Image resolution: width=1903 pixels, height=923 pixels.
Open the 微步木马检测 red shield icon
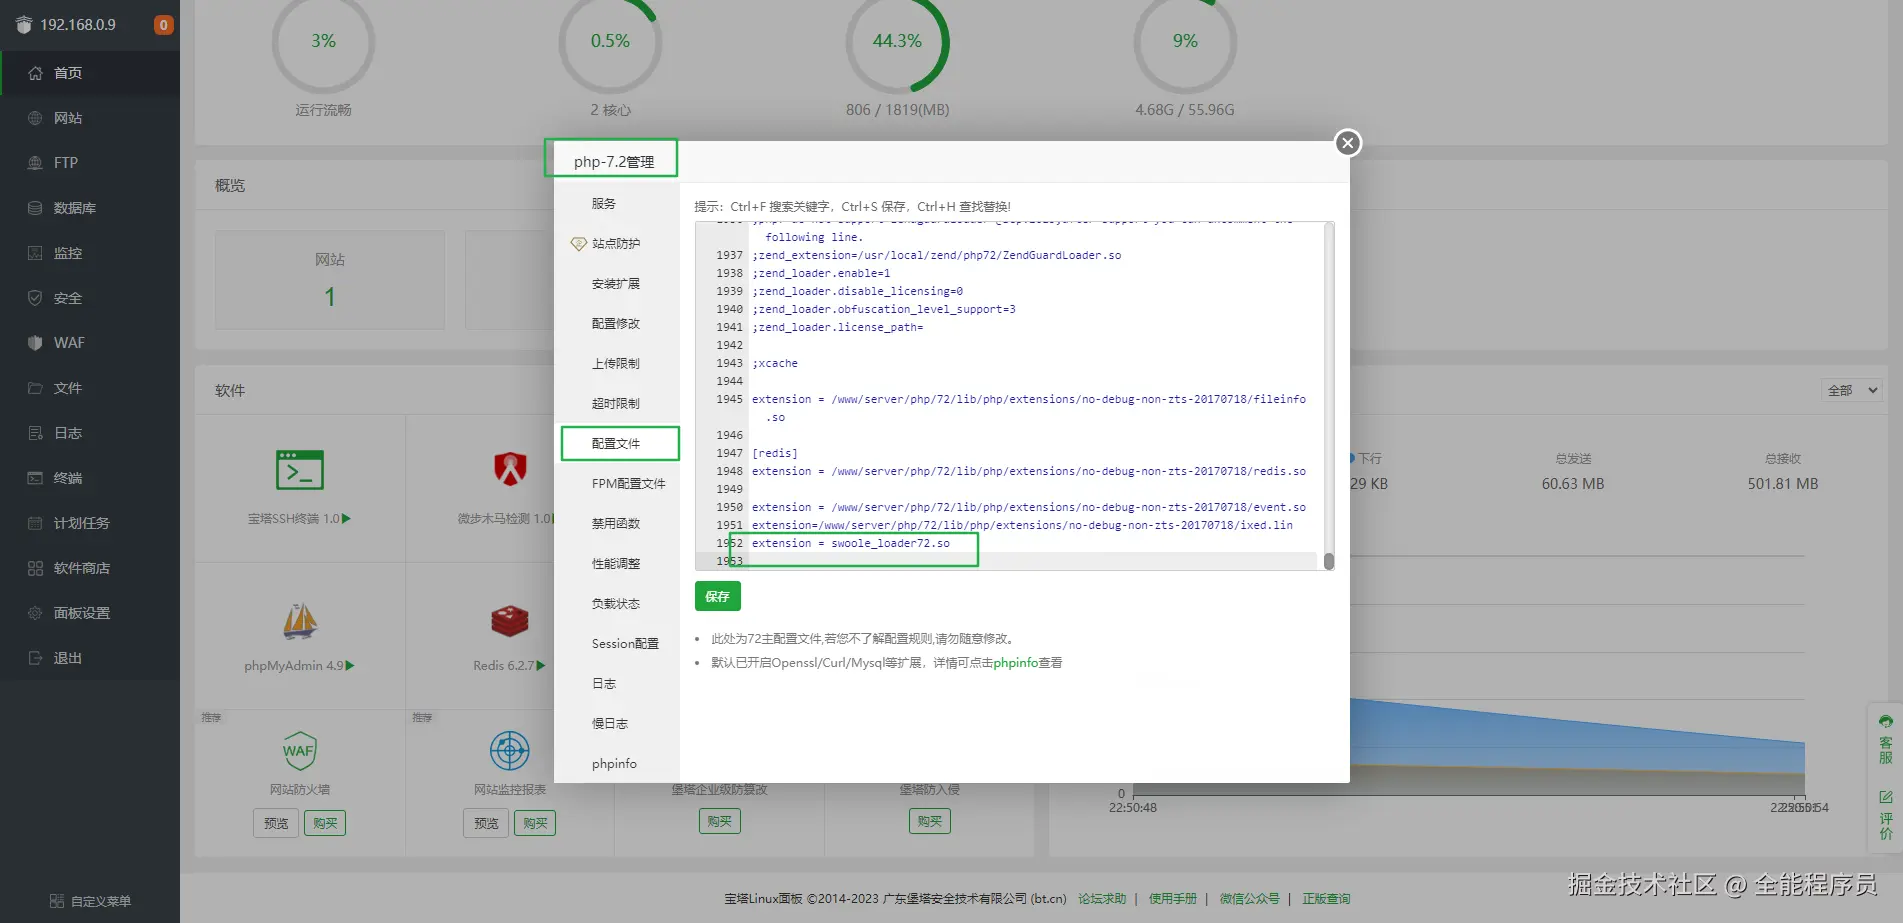[510, 468]
